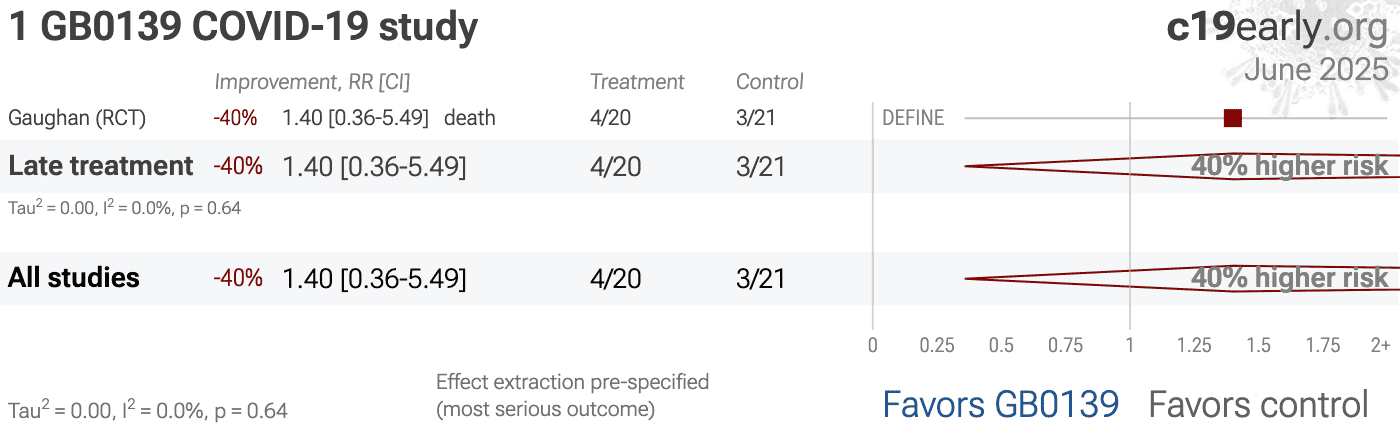Click the axis tick labeled 2+

coord(1380,345)
